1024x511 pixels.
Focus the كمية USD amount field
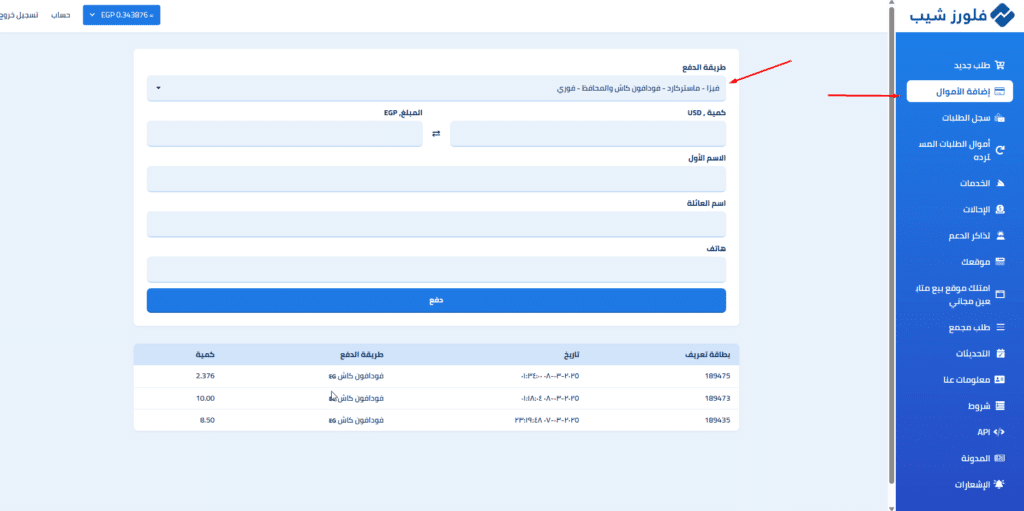[588, 134]
